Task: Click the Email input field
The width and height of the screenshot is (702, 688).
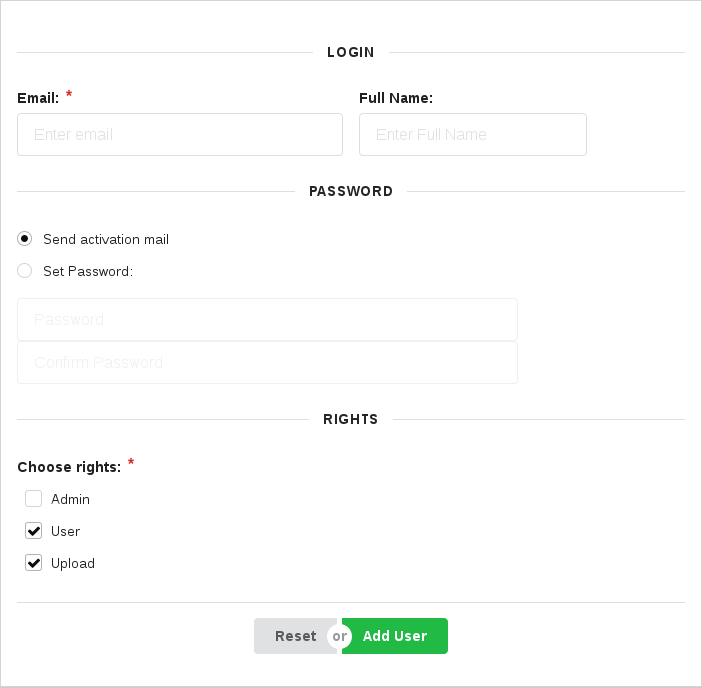Action: (180, 134)
